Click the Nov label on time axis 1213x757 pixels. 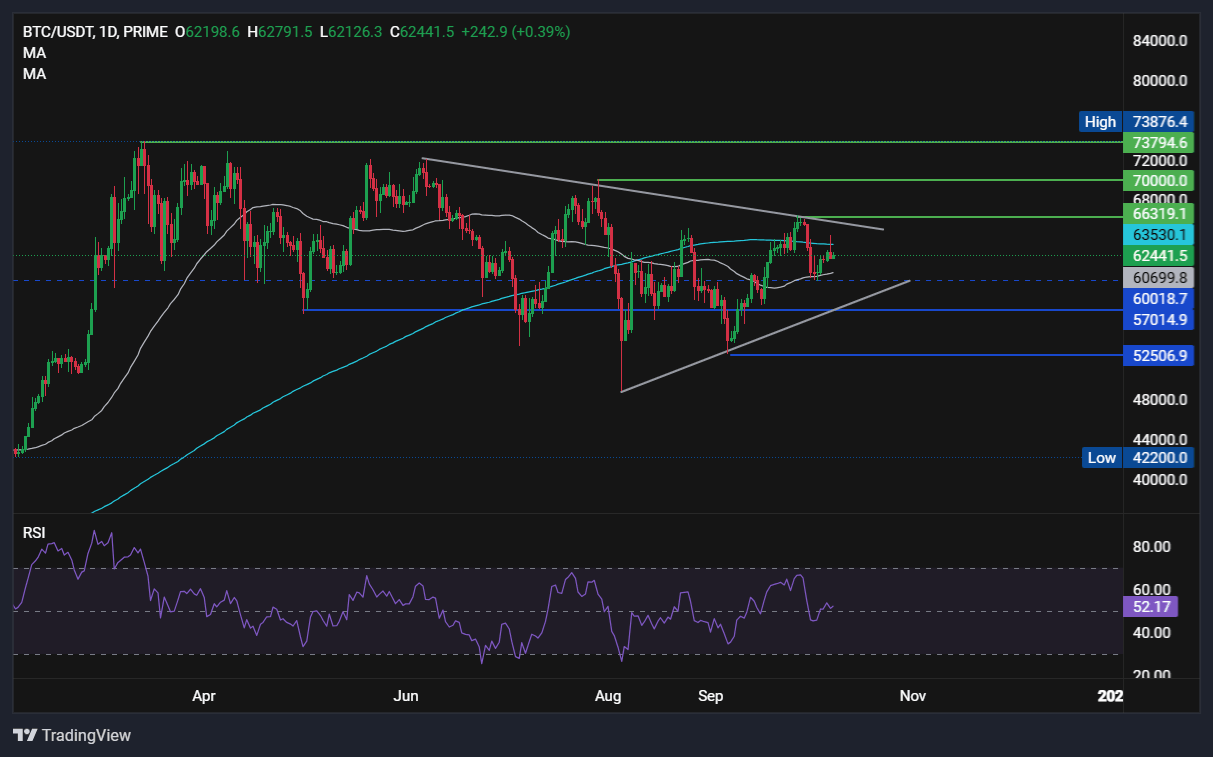[912, 695]
